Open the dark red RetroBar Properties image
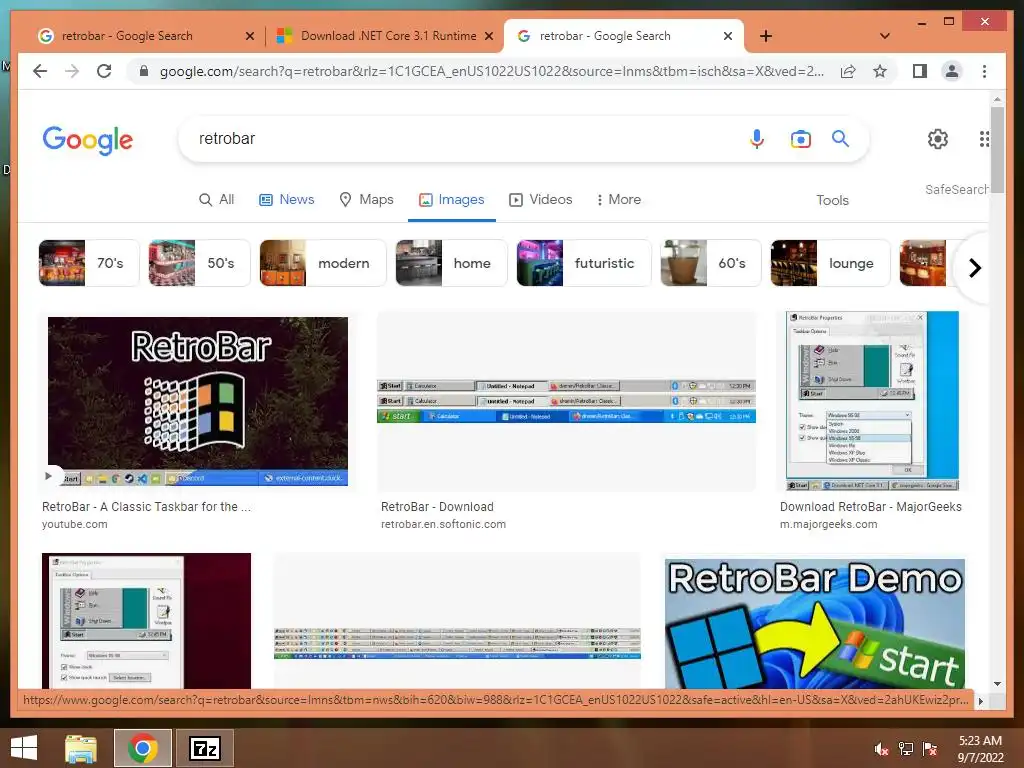 click(146, 621)
